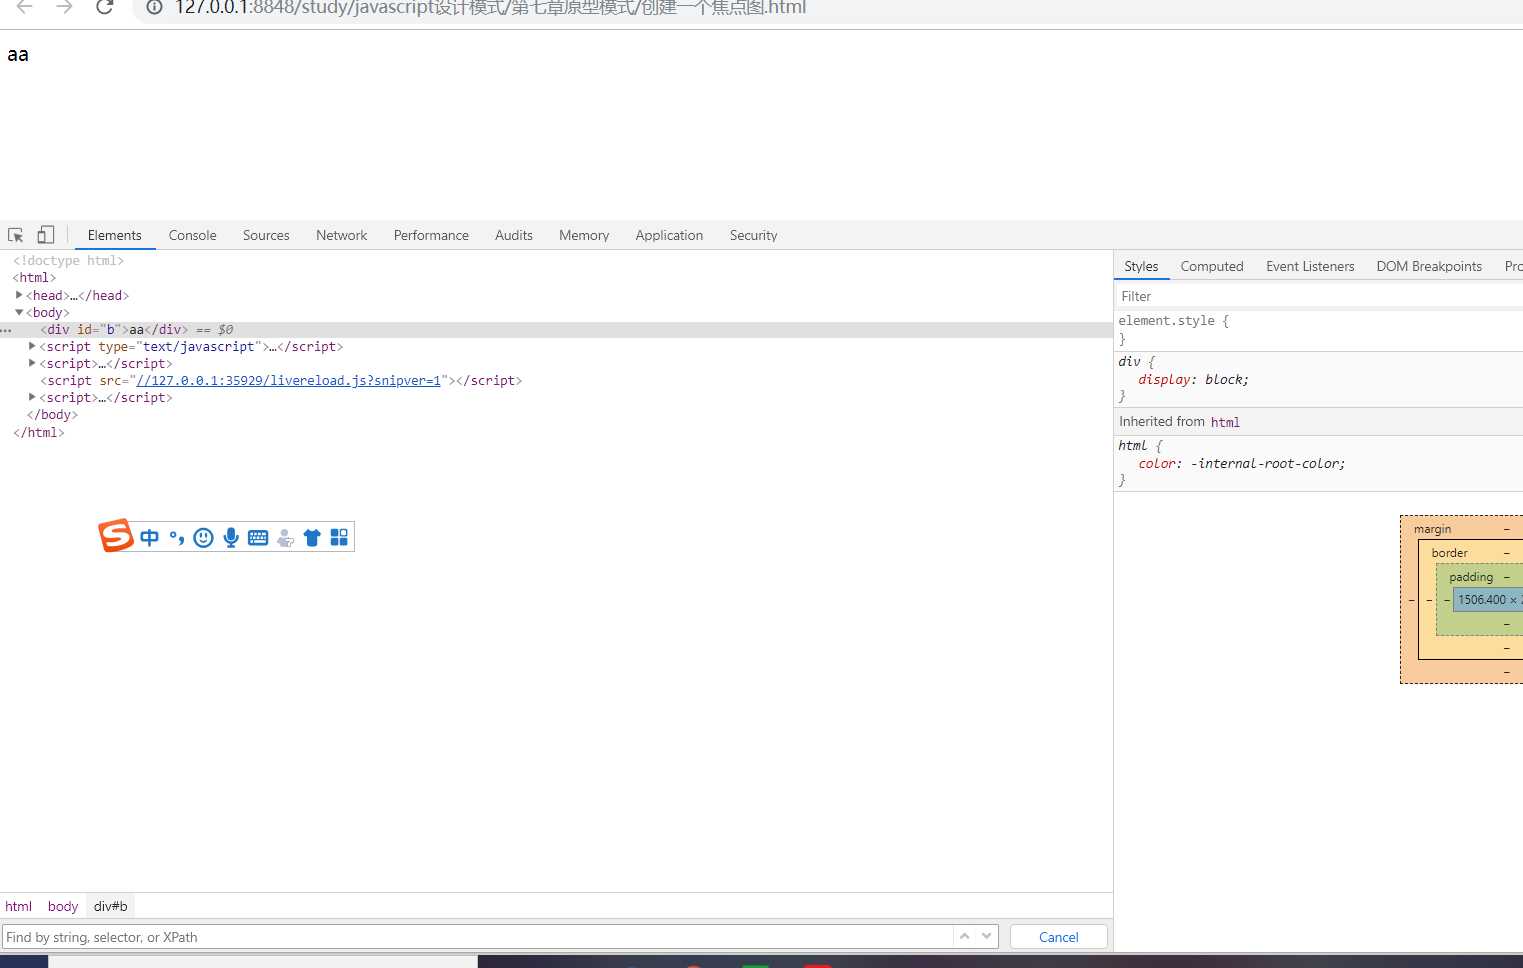
Task: Expand the second script node
Action: (x=32, y=363)
